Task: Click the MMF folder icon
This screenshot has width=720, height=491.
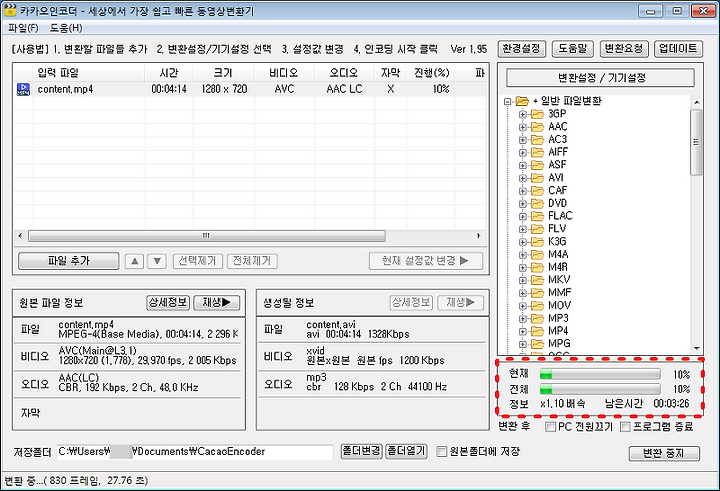Action: coord(537,293)
